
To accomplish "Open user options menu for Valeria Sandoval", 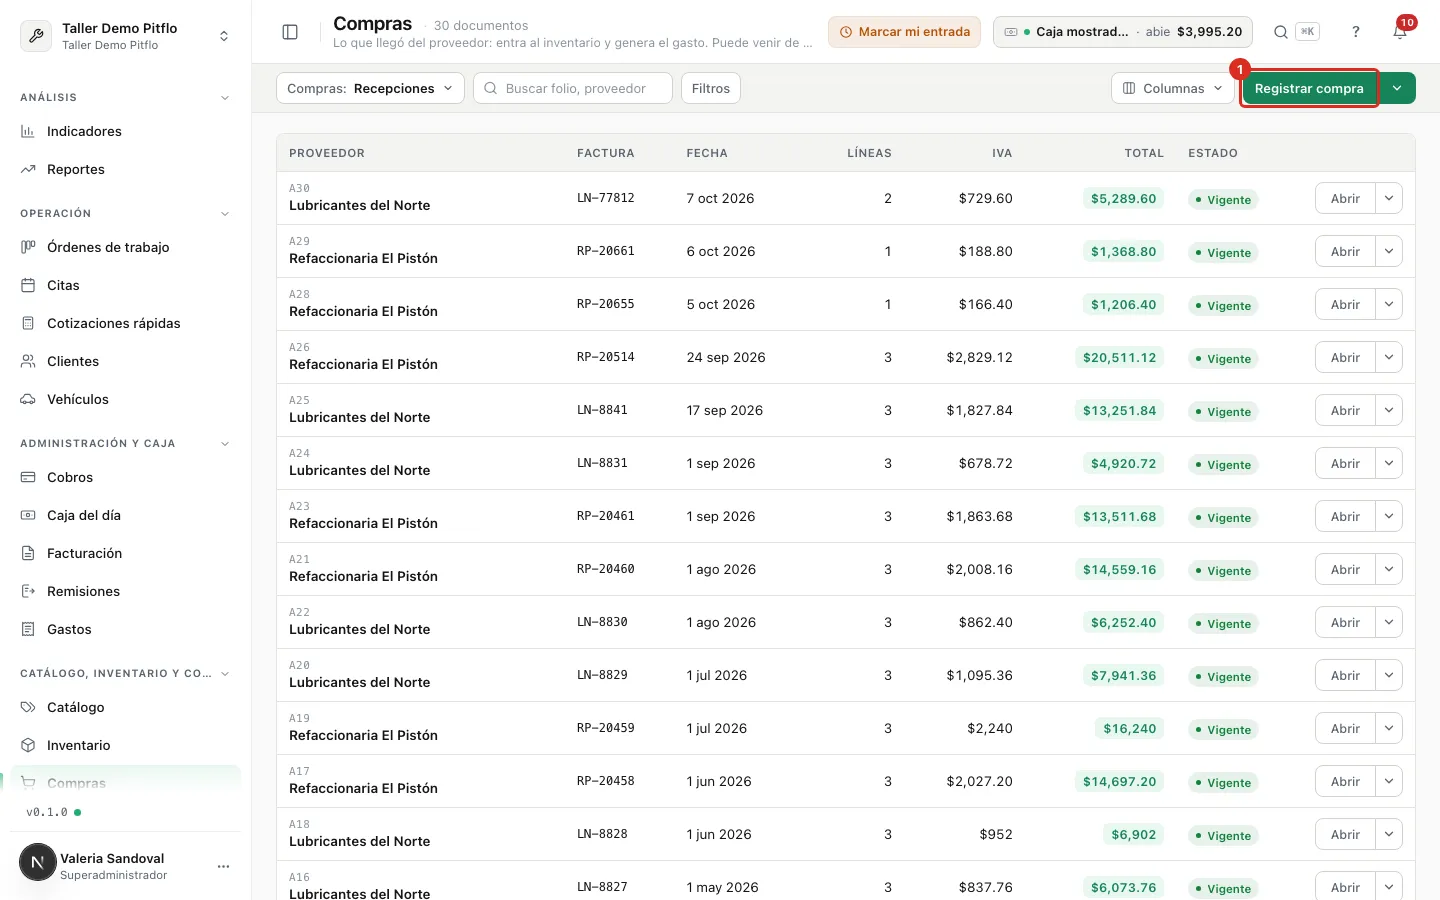I will coord(223,866).
